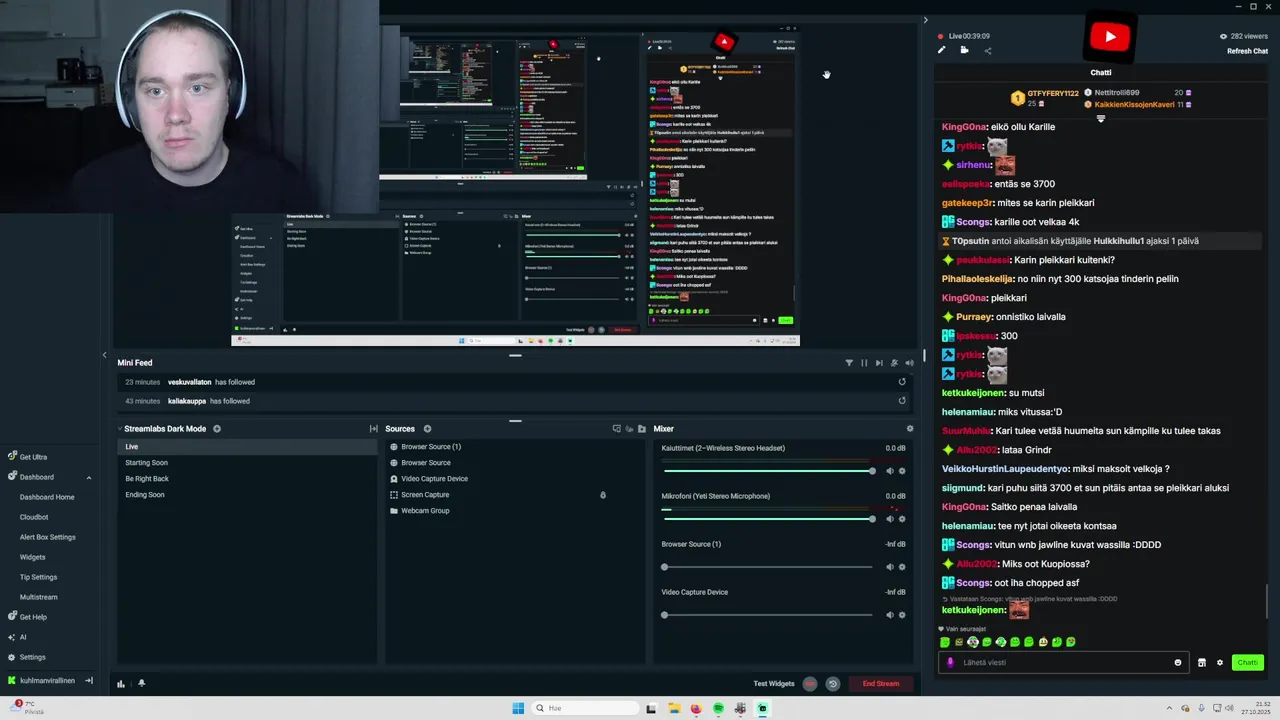Image resolution: width=1280 pixels, height=720 pixels.
Task: Open the Windows Start menu
Action: click(x=518, y=708)
